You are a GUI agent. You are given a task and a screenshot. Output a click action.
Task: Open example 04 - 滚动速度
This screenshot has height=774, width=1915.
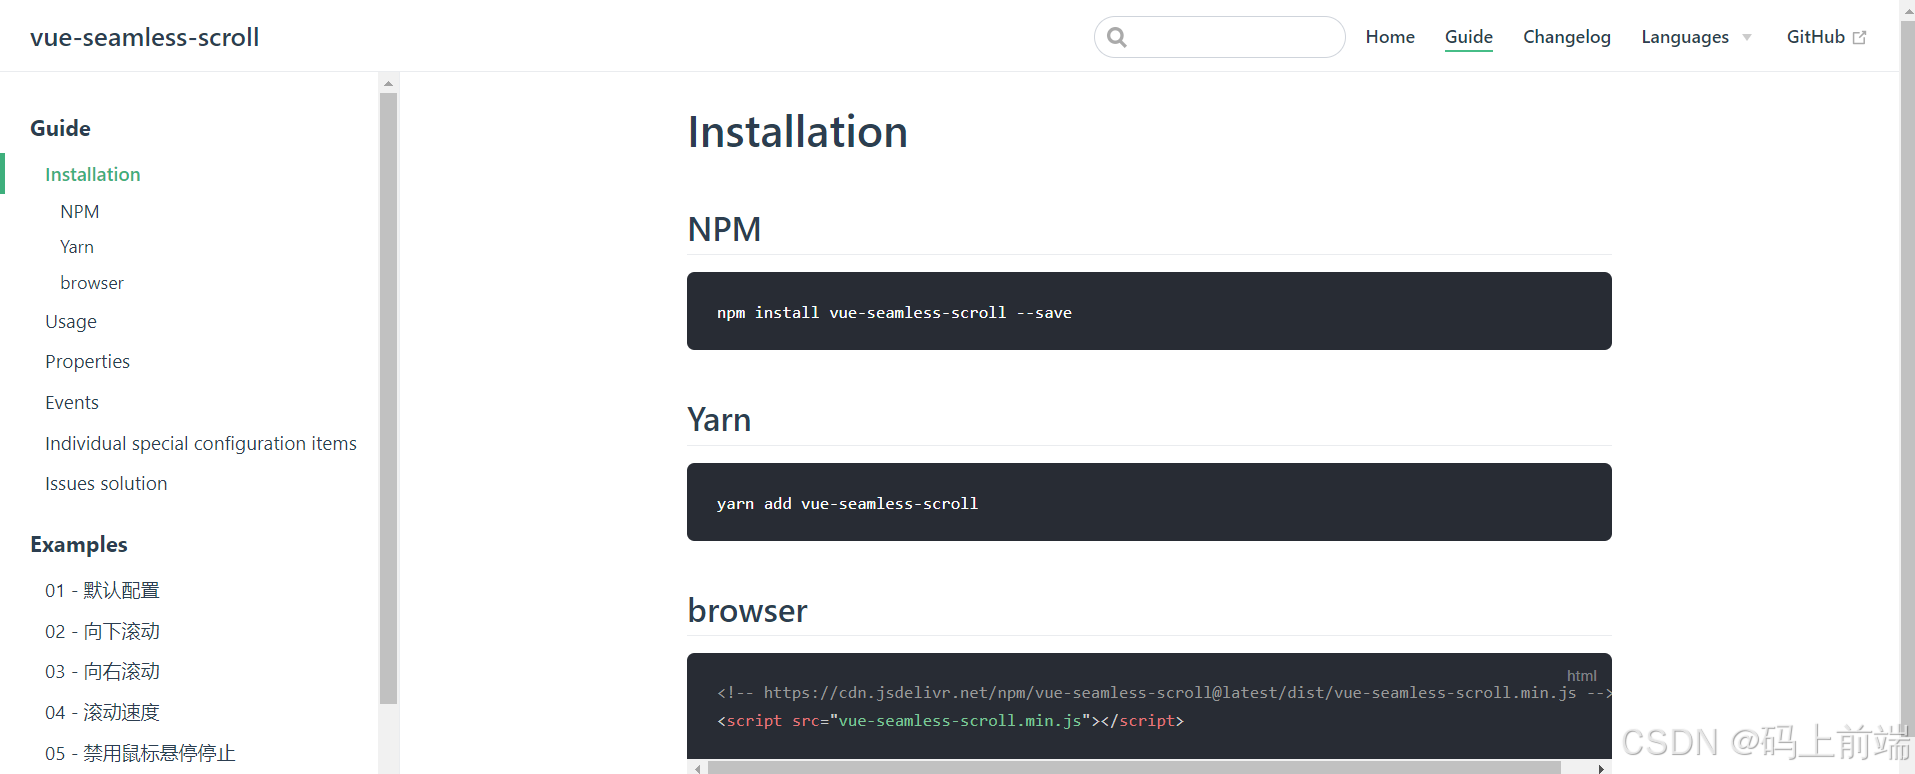102,713
